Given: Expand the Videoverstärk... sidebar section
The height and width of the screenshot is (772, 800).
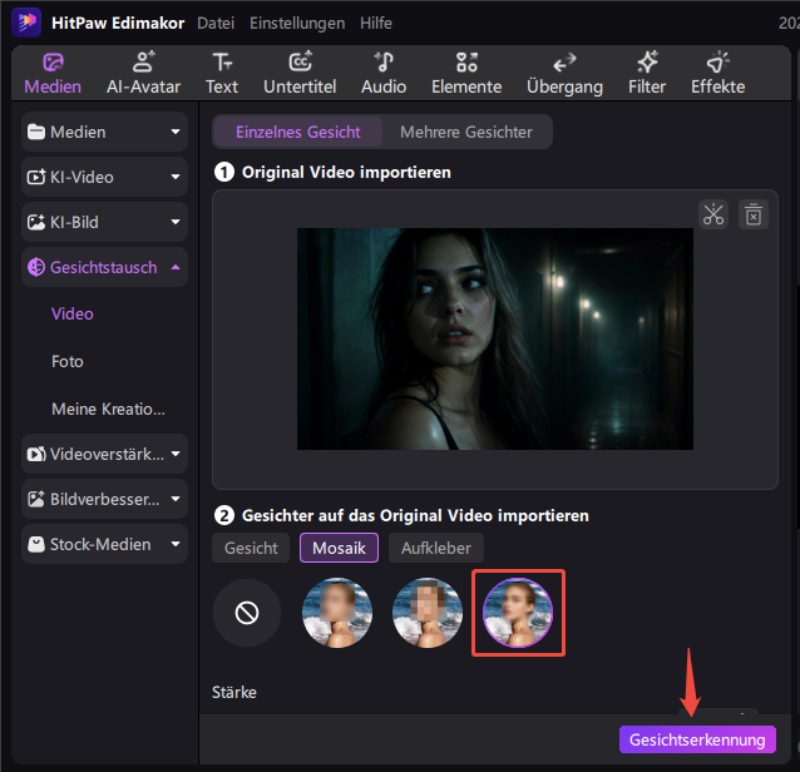Looking at the screenshot, I should pyautogui.click(x=105, y=454).
